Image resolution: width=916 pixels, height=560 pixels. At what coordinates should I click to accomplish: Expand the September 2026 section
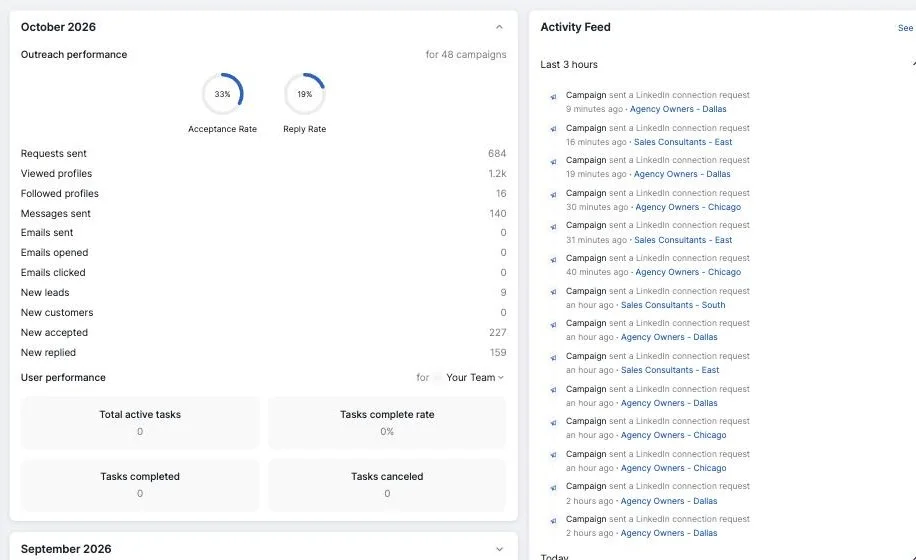[x=499, y=549]
